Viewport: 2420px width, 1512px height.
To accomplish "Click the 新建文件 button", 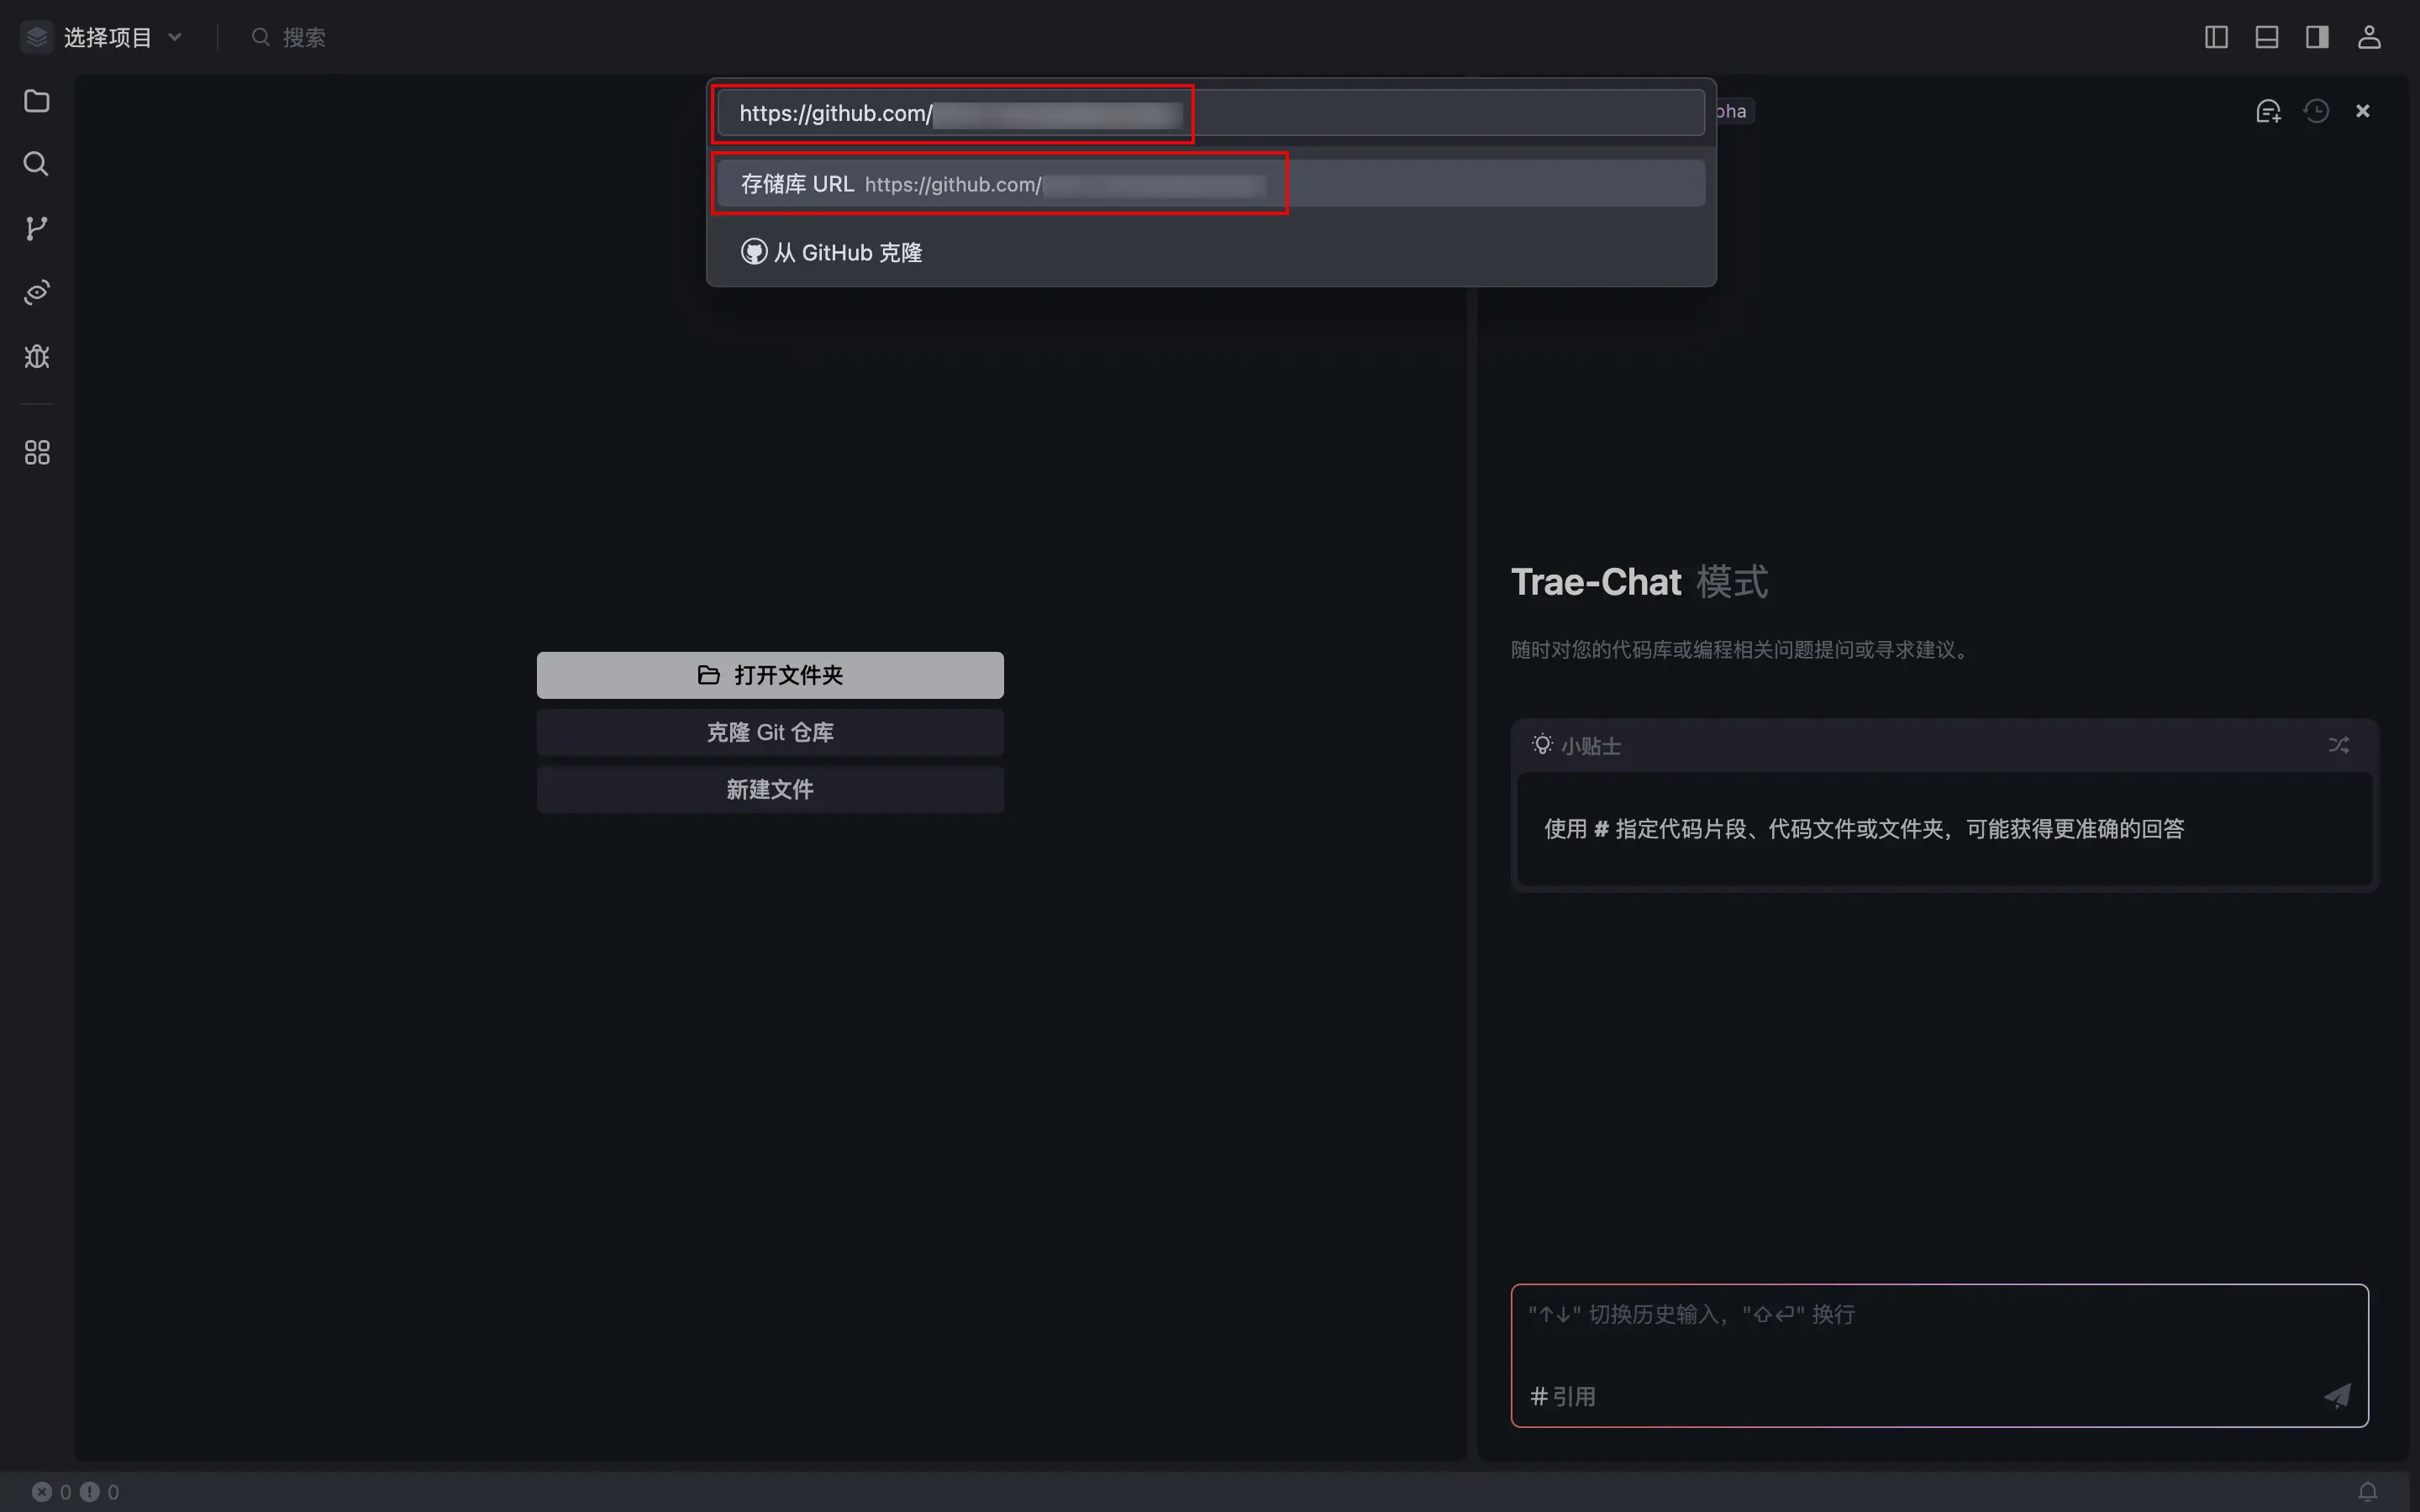I will pos(770,789).
